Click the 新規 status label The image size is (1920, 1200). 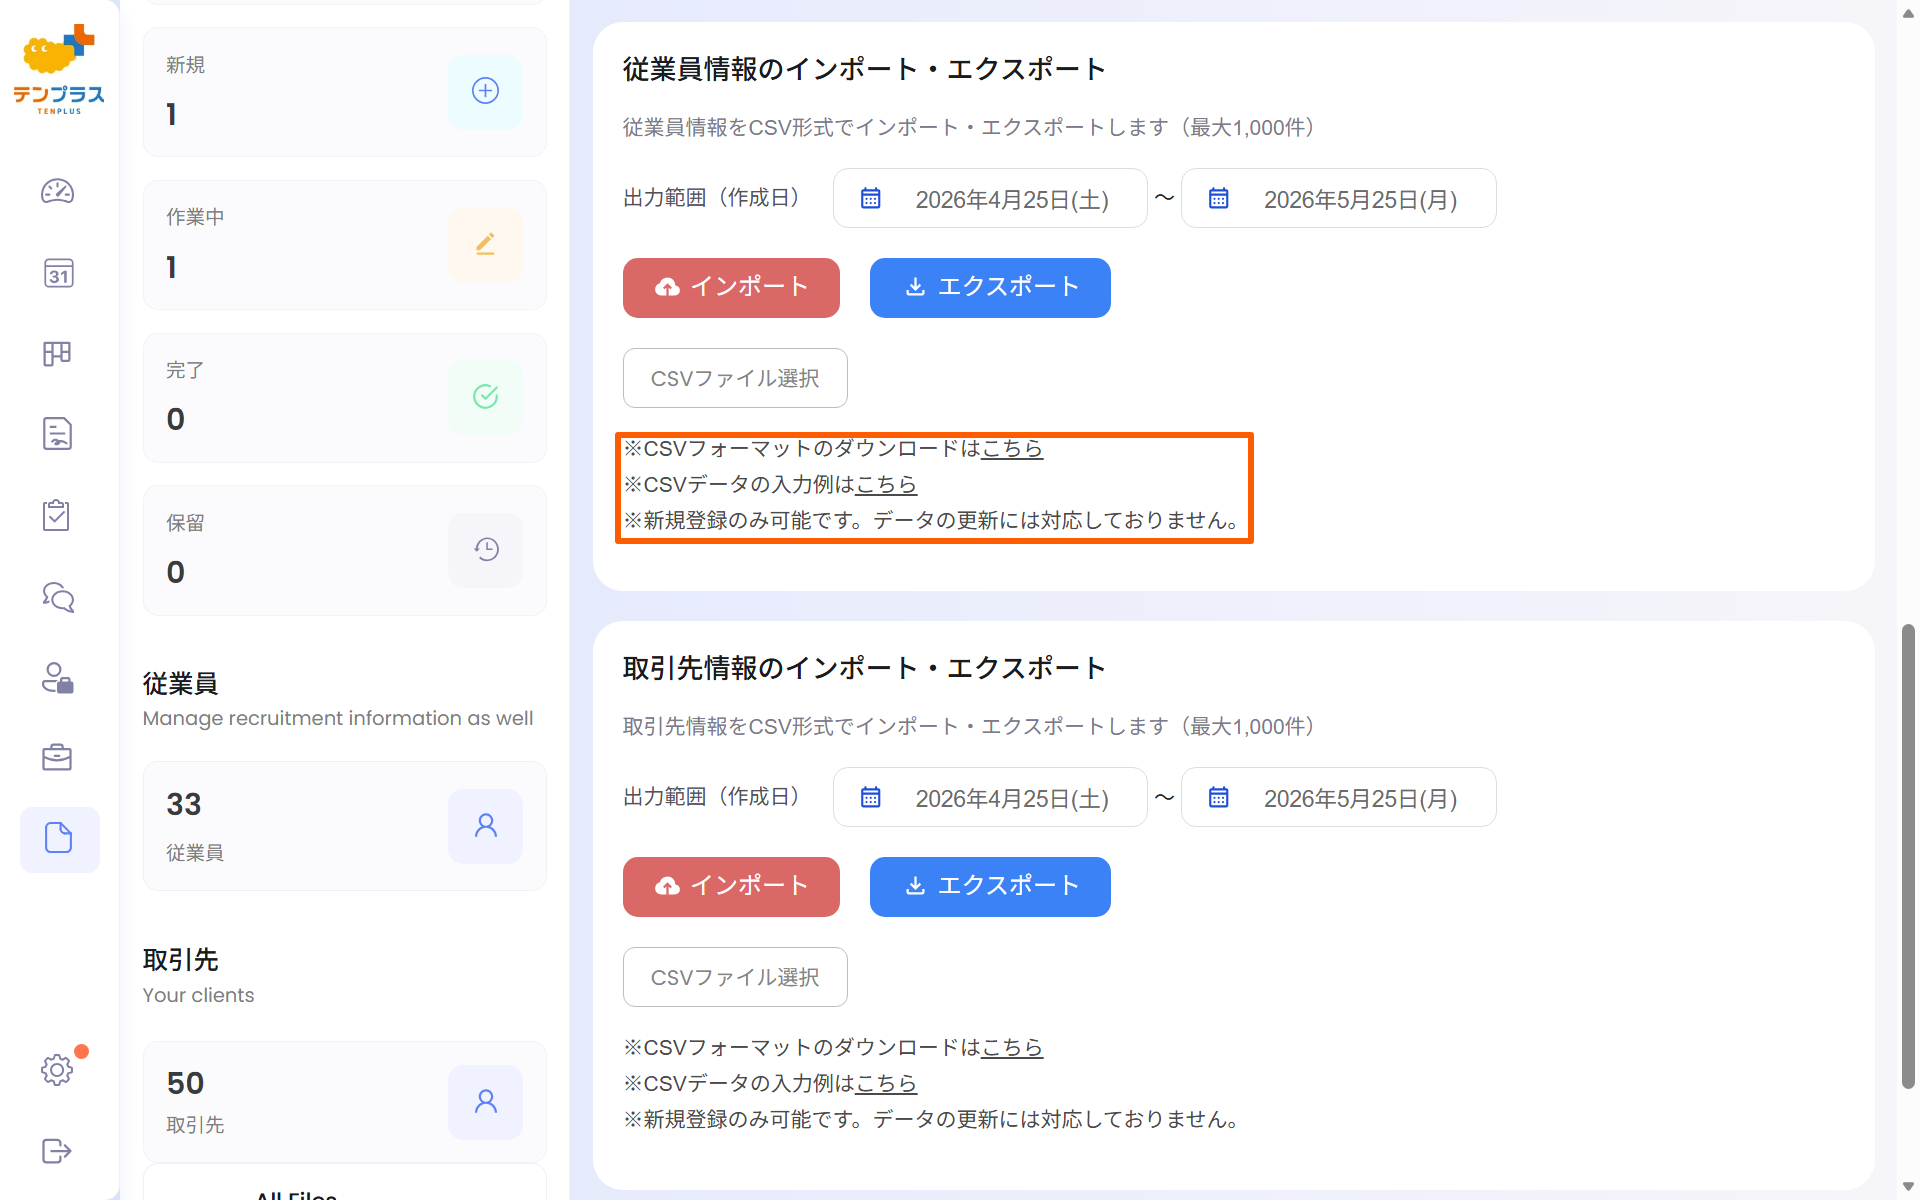[186, 65]
